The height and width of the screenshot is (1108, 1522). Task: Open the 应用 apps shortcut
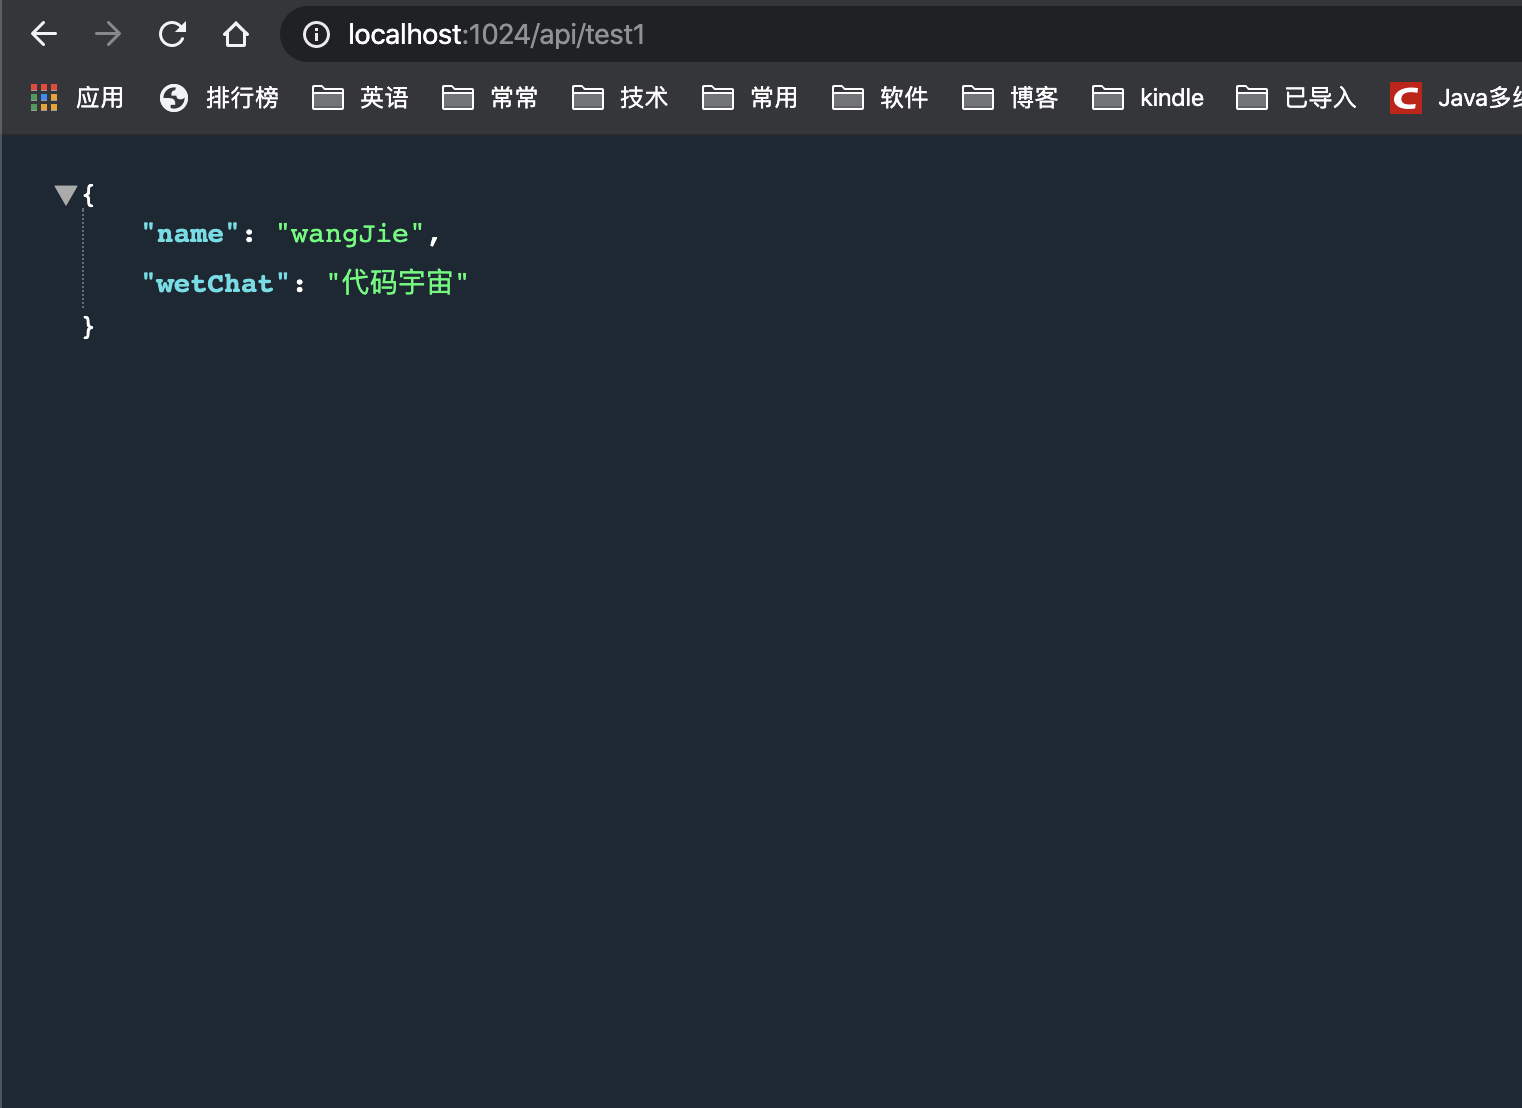pyautogui.click(x=78, y=98)
